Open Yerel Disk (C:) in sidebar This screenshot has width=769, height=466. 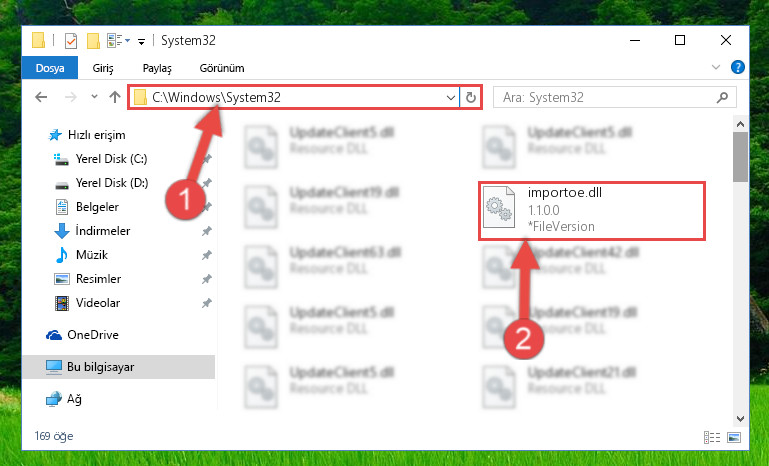click(x=111, y=158)
